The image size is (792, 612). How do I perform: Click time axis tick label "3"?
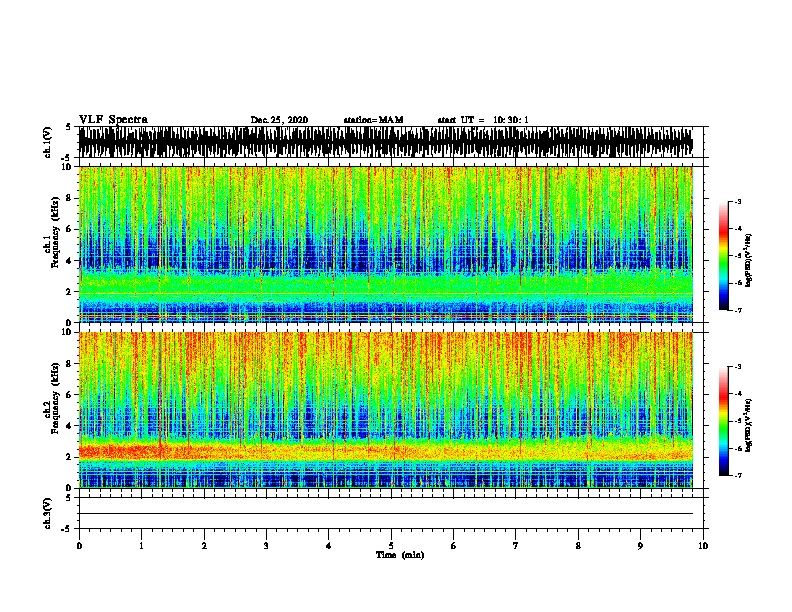coord(266,546)
